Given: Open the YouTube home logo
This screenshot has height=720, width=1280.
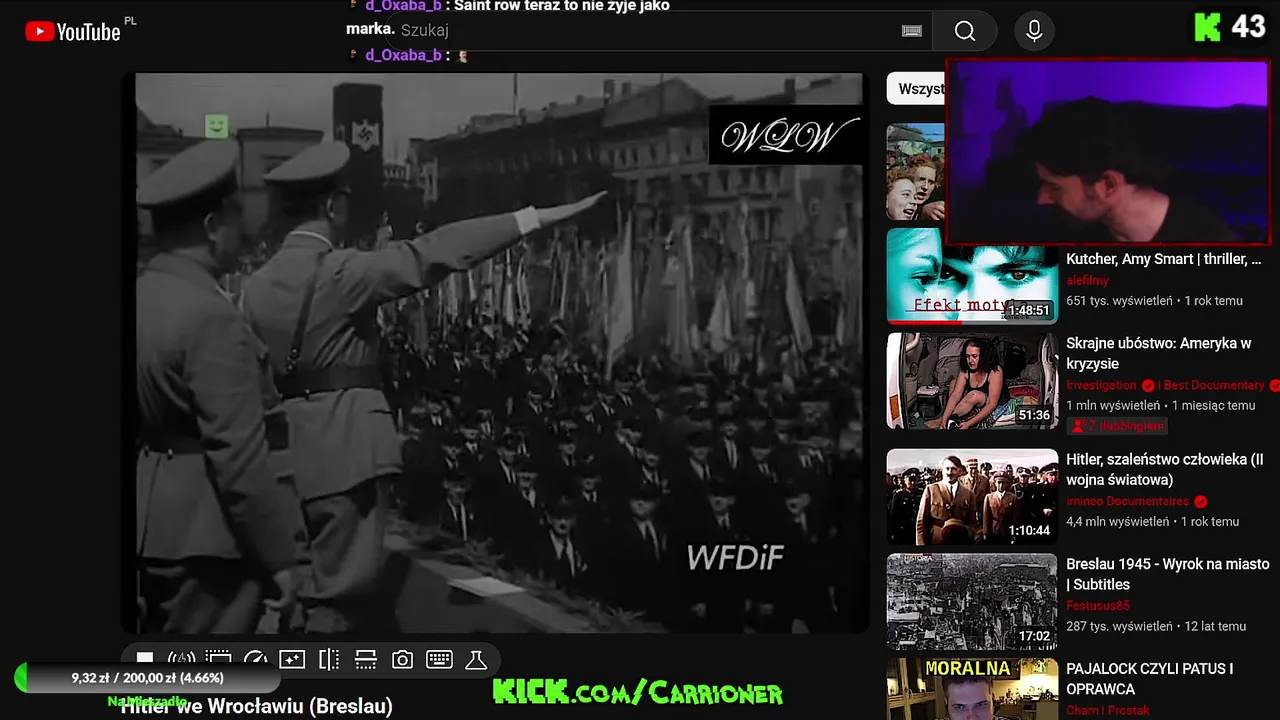Looking at the screenshot, I should coord(73,32).
